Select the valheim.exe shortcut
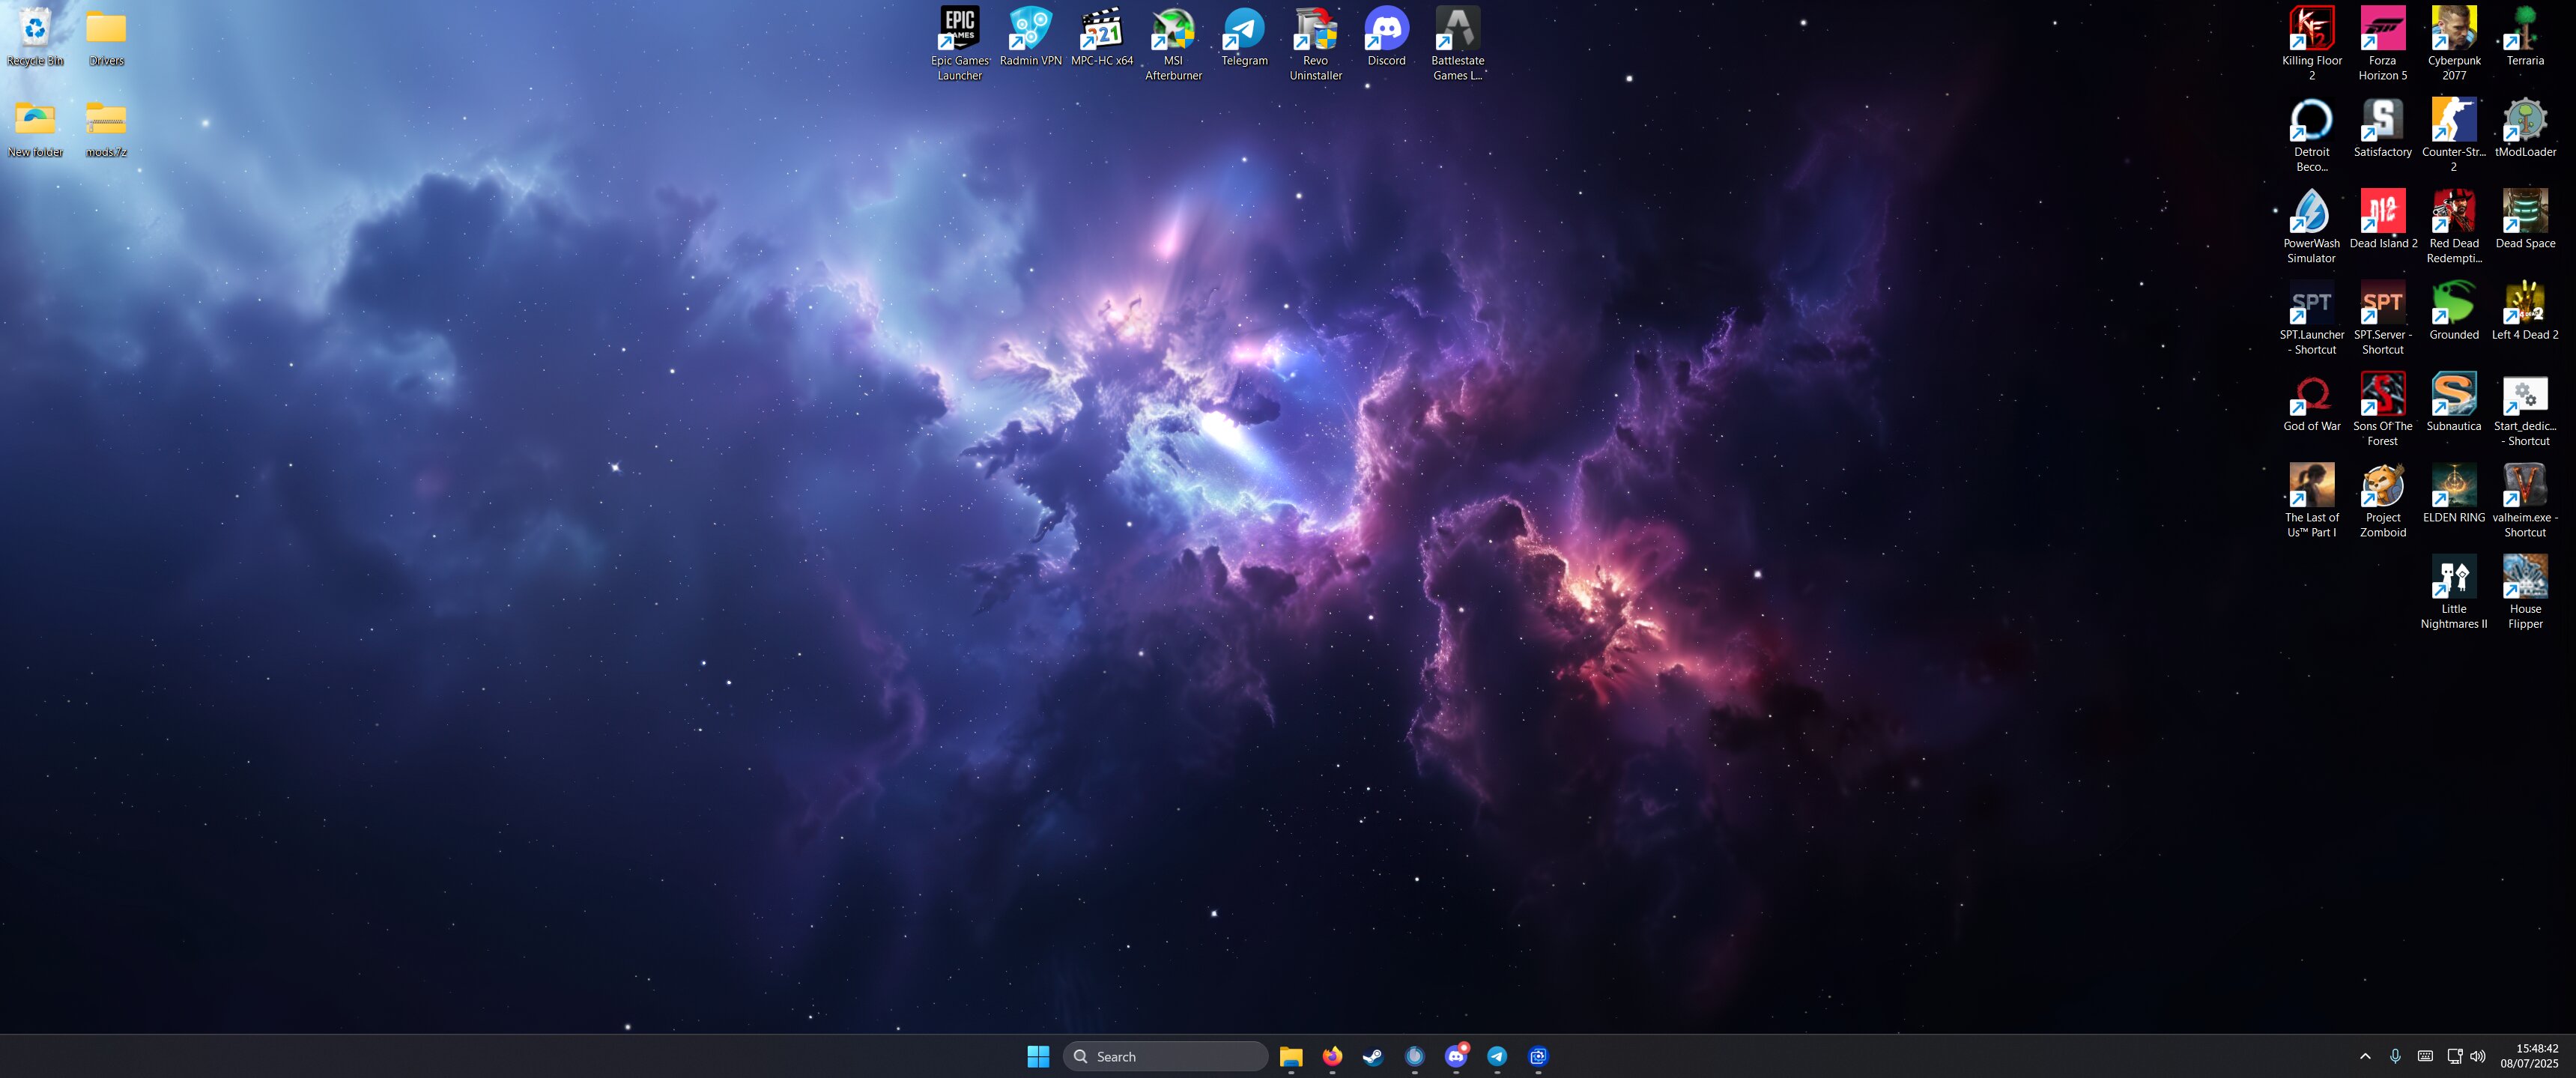 click(x=2524, y=500)
